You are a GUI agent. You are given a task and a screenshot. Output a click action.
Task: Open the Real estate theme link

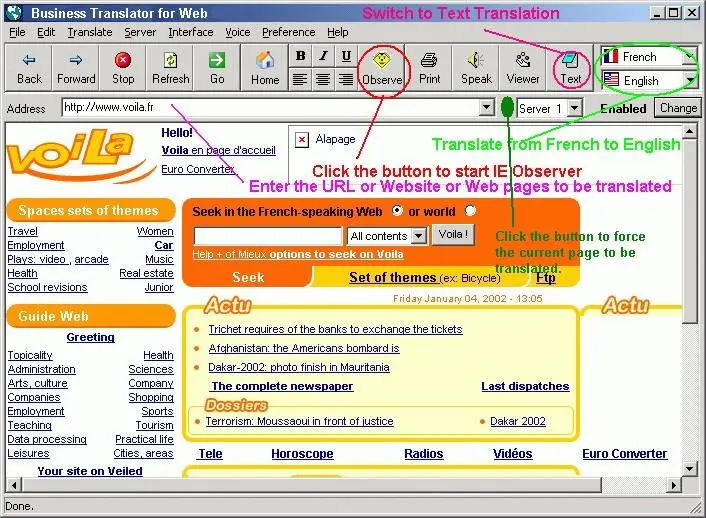[x=146, y=273]
